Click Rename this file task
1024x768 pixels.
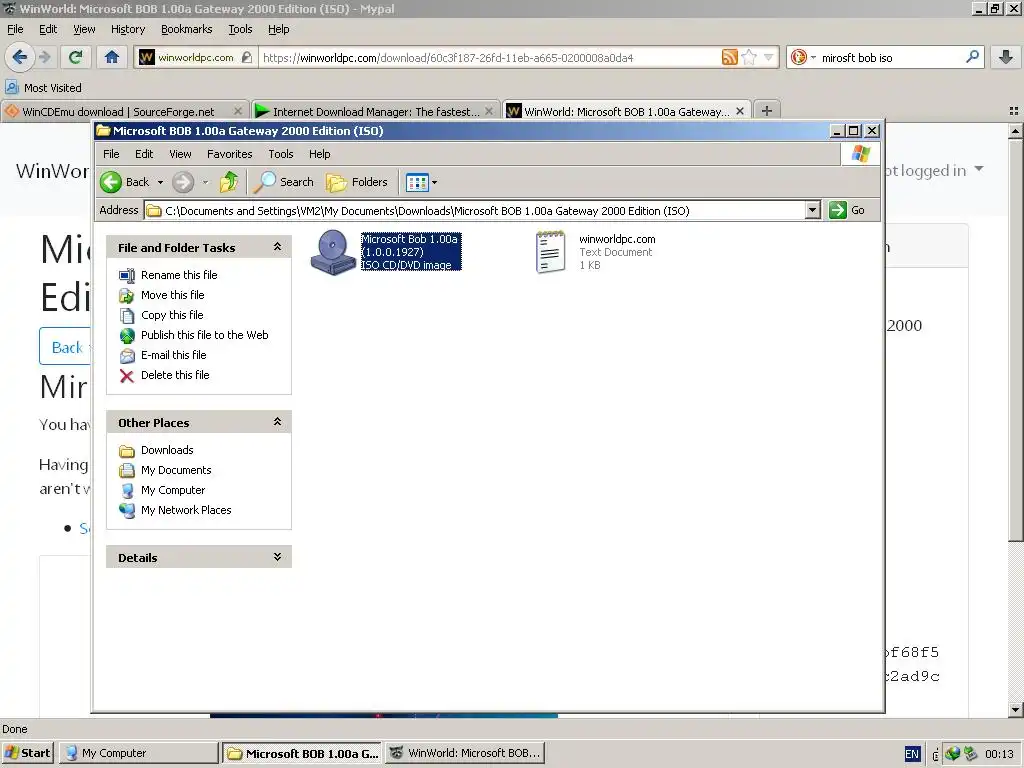(179, 275)
